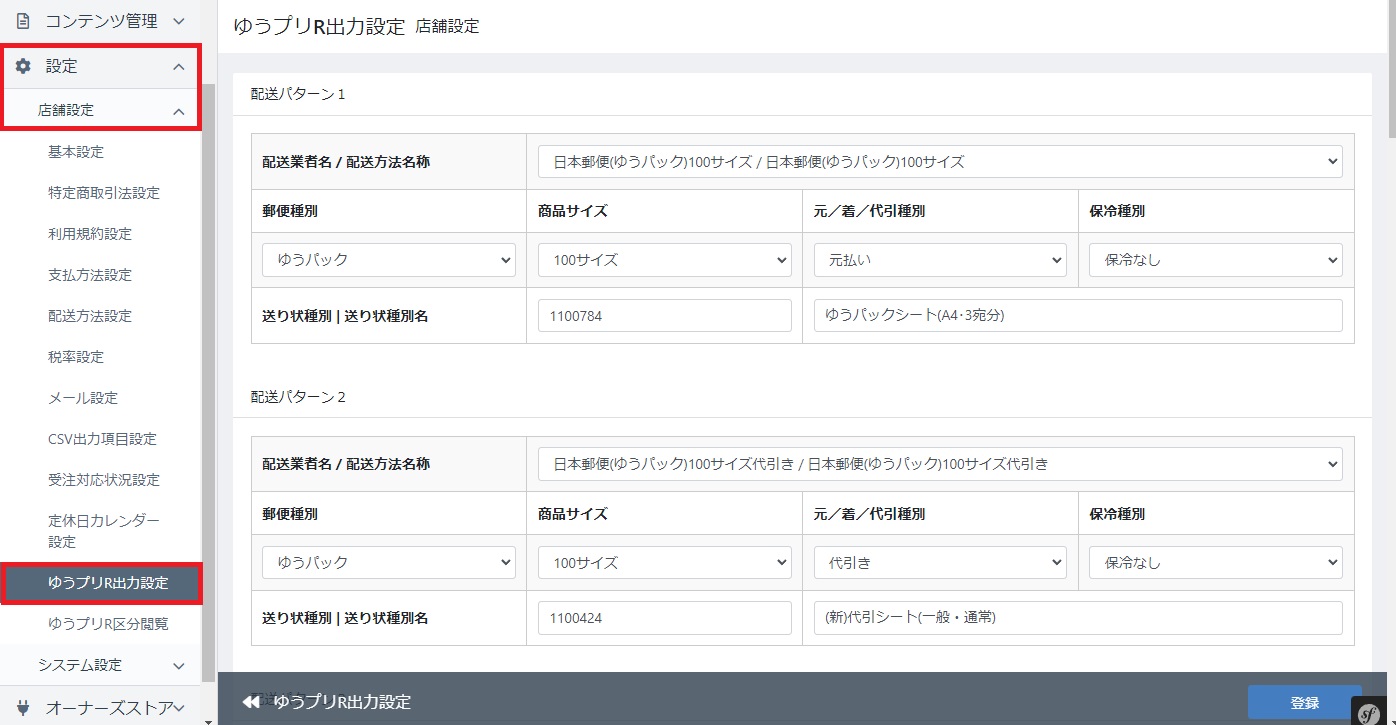This screenshot has height=725, width=1396.
Task: Open 商品サイズ dropdown in 配送パターン1
Action: click(x=665, y=259)
